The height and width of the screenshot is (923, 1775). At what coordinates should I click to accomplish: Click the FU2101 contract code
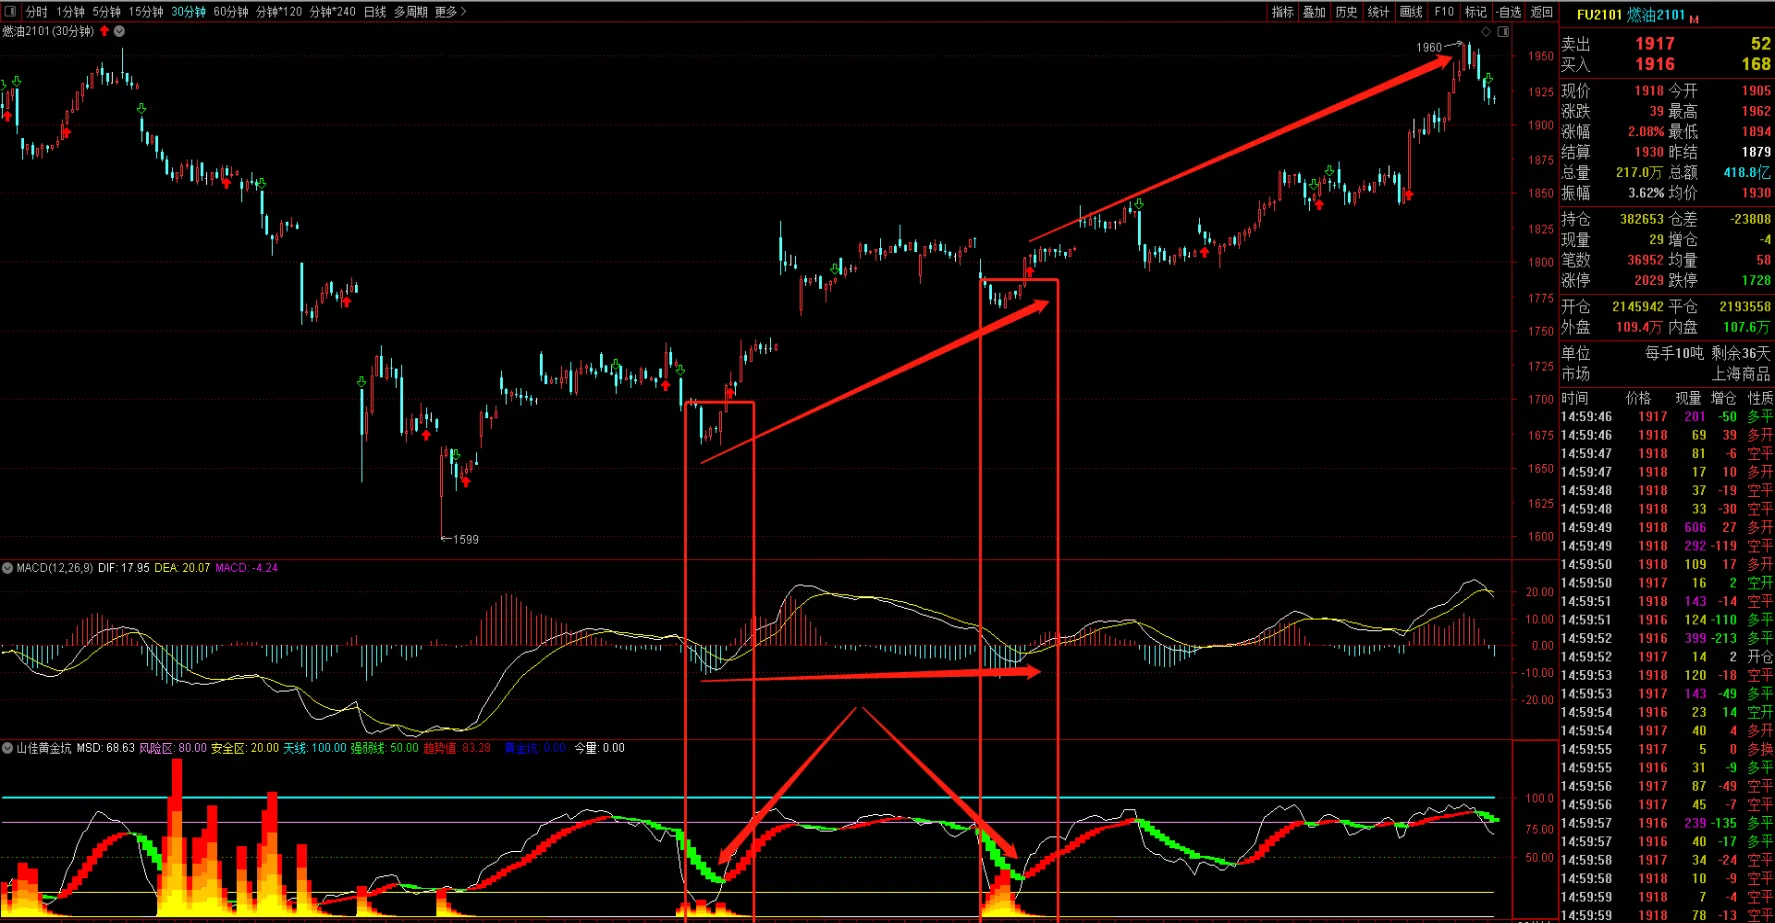pyautogui.click(x=1599, y=15)
